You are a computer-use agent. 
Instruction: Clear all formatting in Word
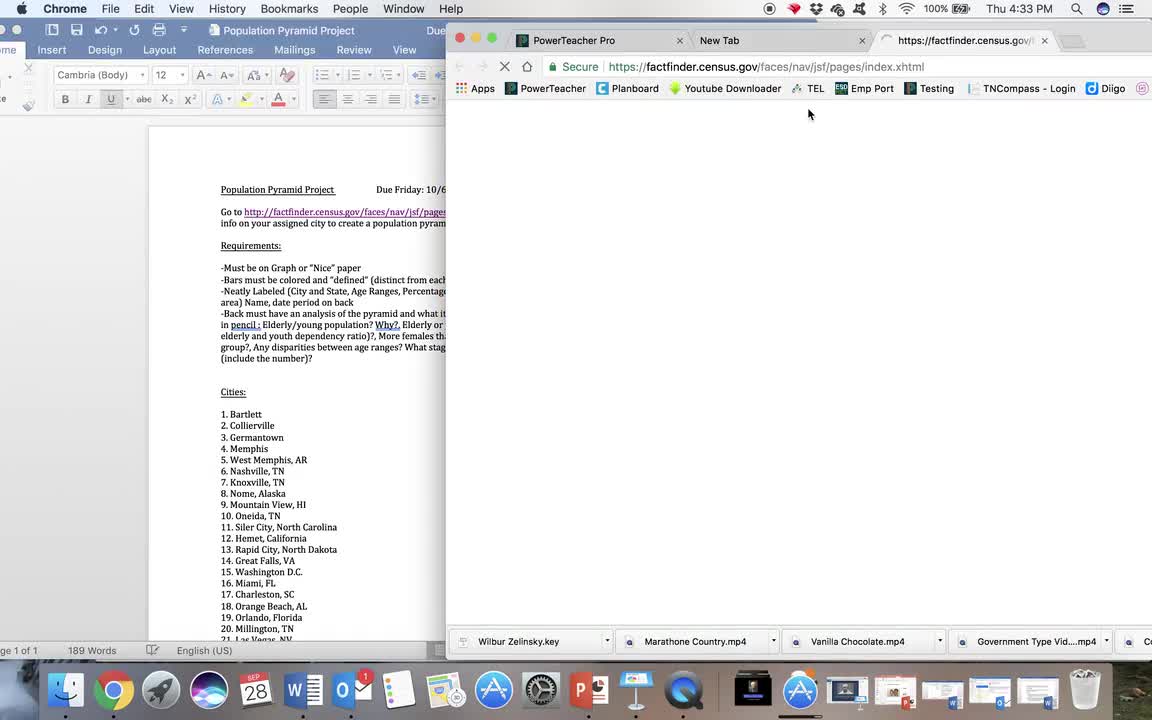(x=287, y=75)
